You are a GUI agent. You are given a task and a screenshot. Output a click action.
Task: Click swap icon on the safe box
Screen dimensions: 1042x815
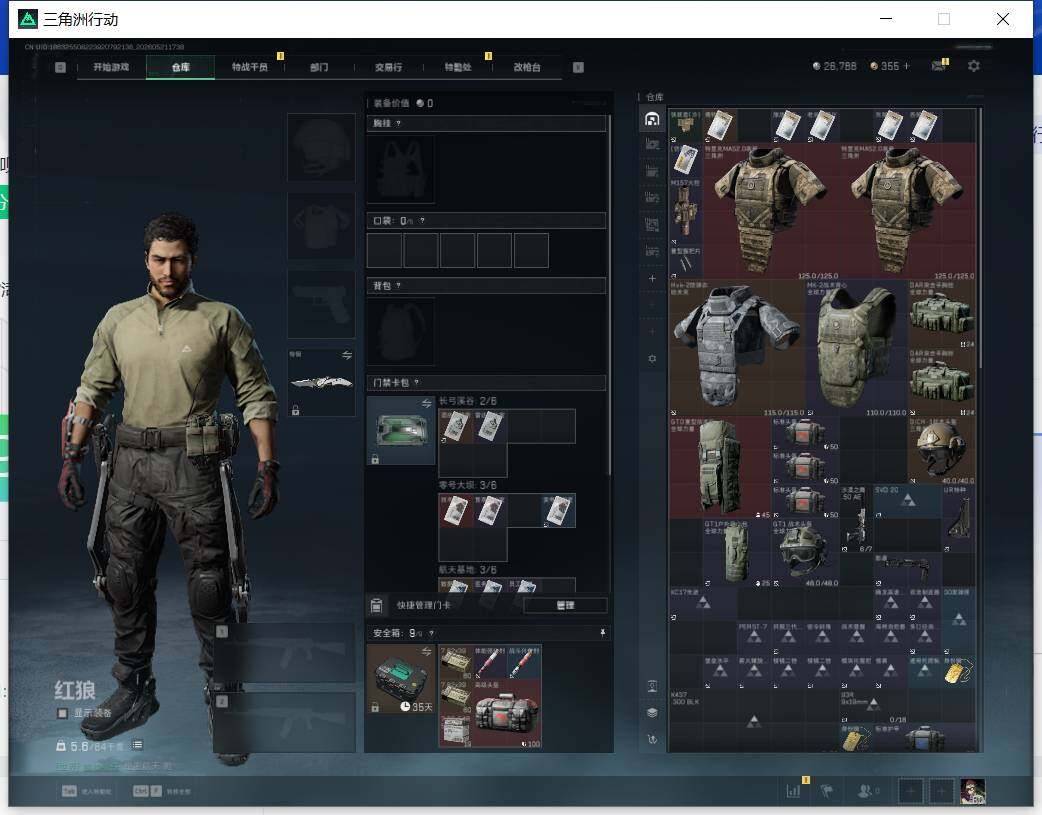[427, 651]
